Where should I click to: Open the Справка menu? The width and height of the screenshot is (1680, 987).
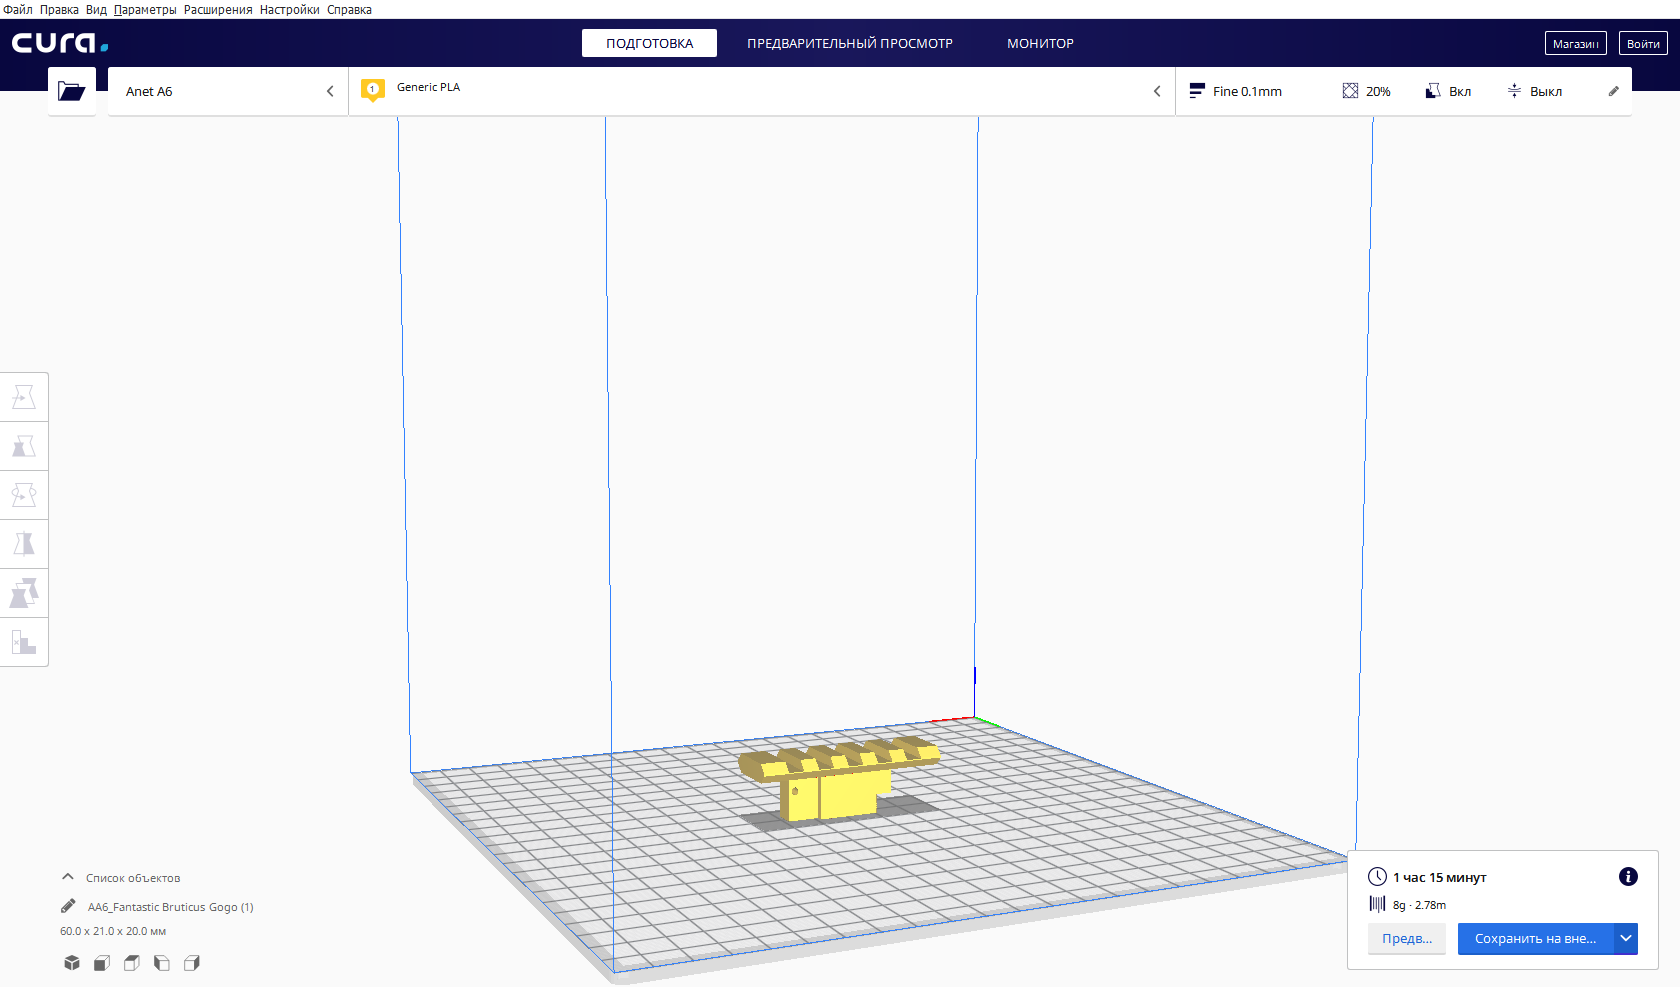(x=349, y=10)
